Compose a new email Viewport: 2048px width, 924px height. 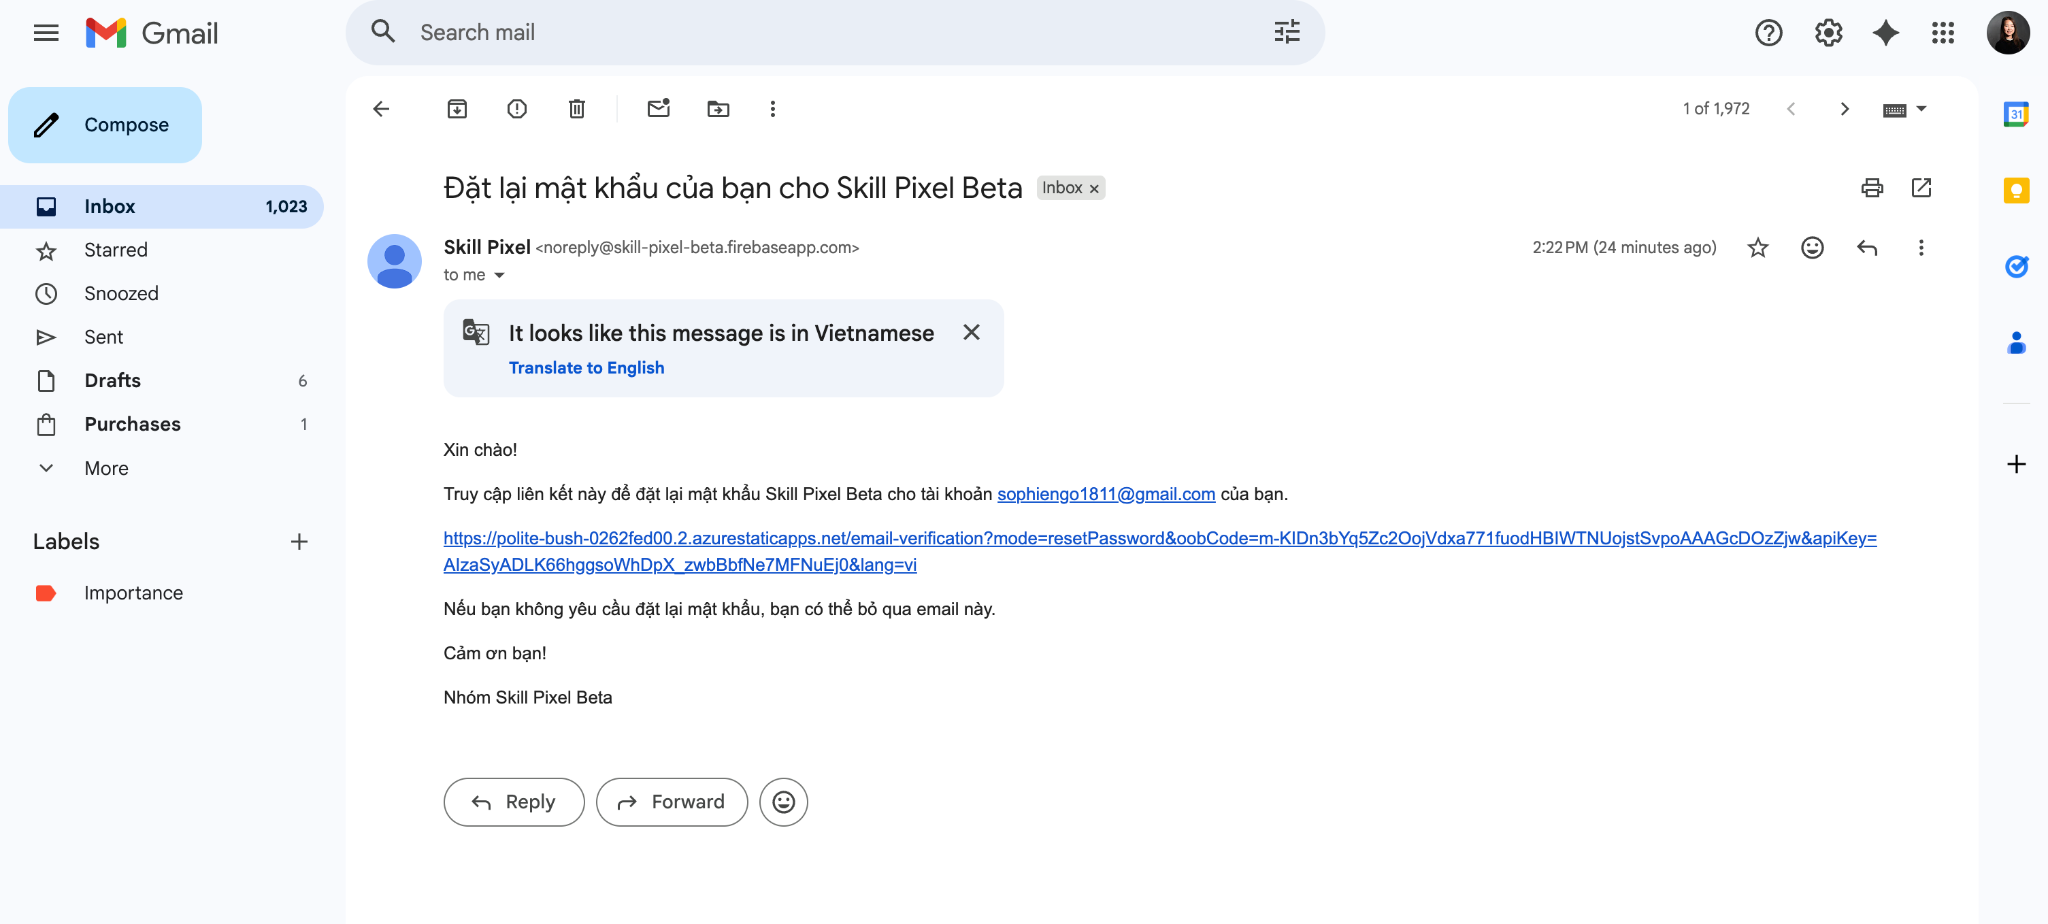click(x=105, y=125)
